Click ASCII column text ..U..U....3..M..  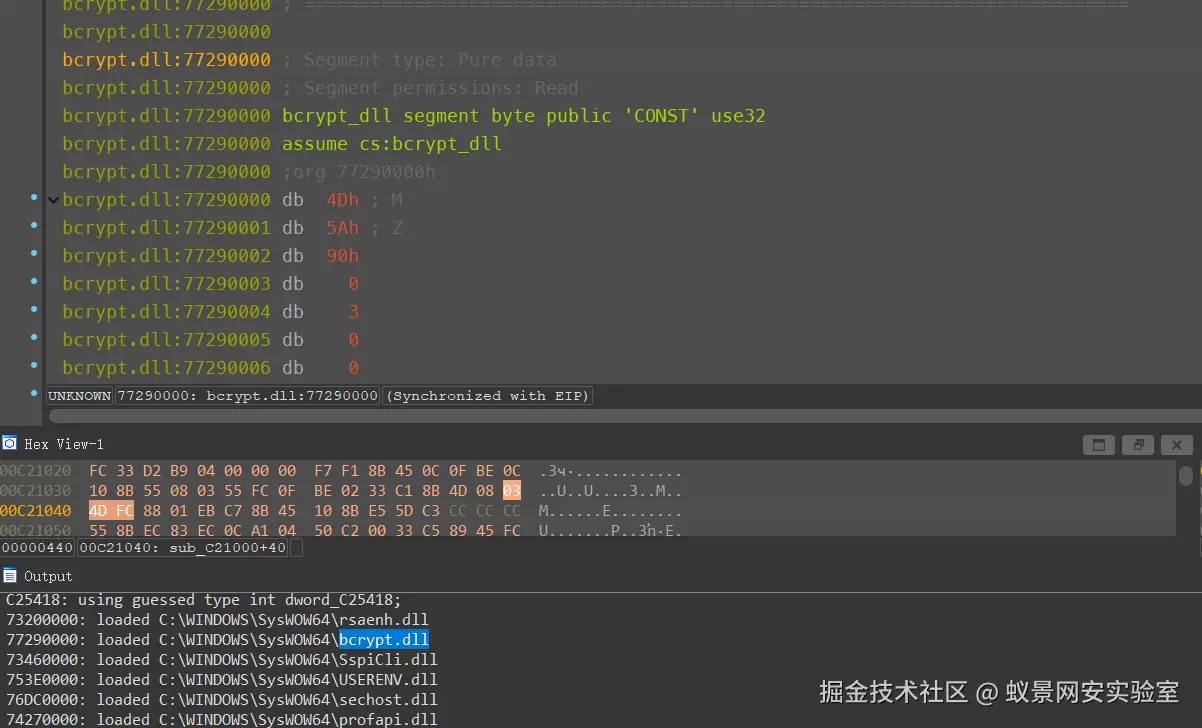(610, 491)
